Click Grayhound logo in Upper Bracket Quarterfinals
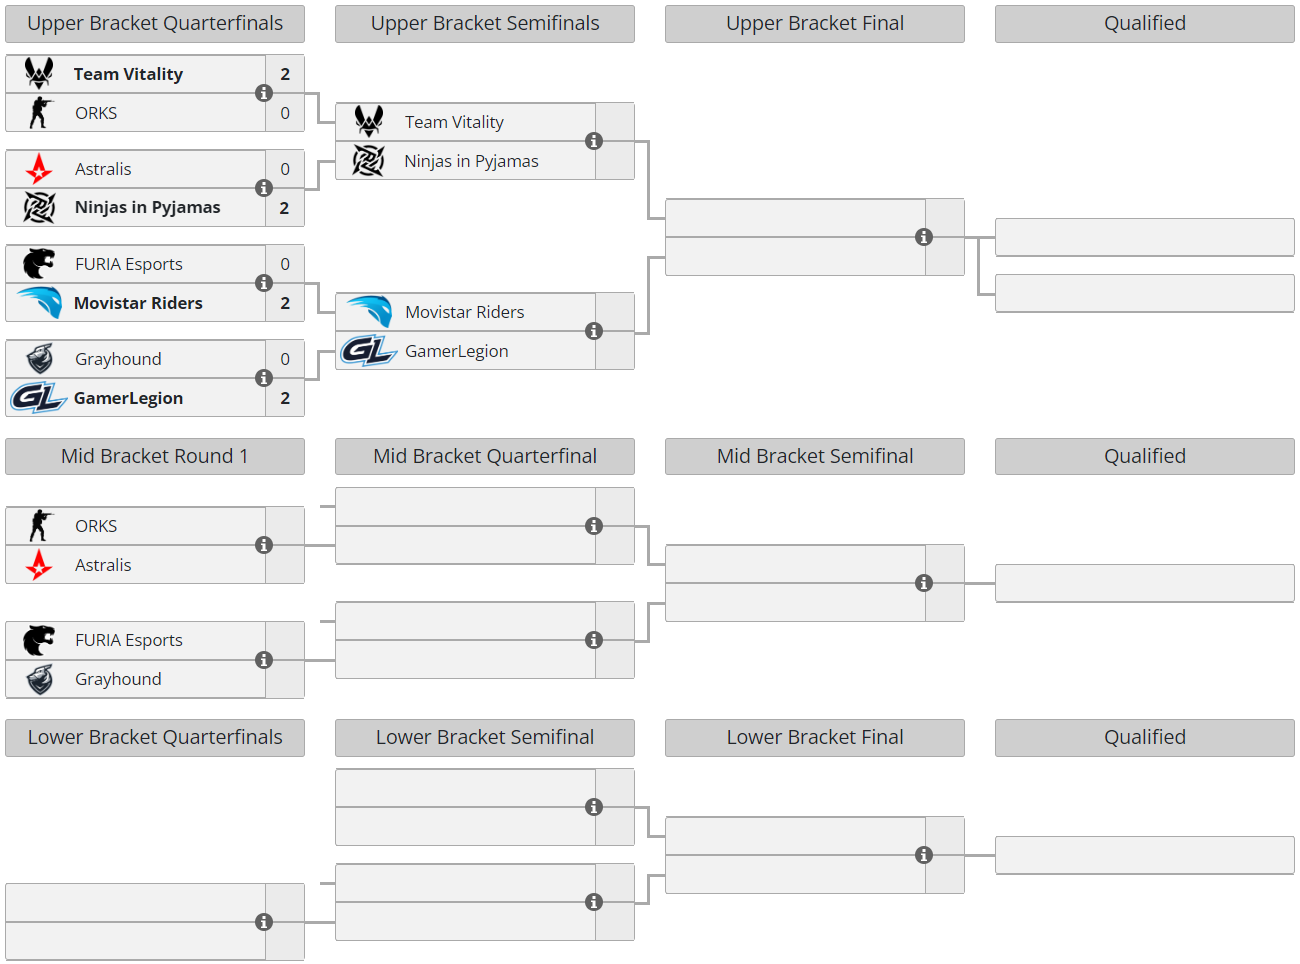This screenshot has height=964, width=1300. (x=39, y=359)
